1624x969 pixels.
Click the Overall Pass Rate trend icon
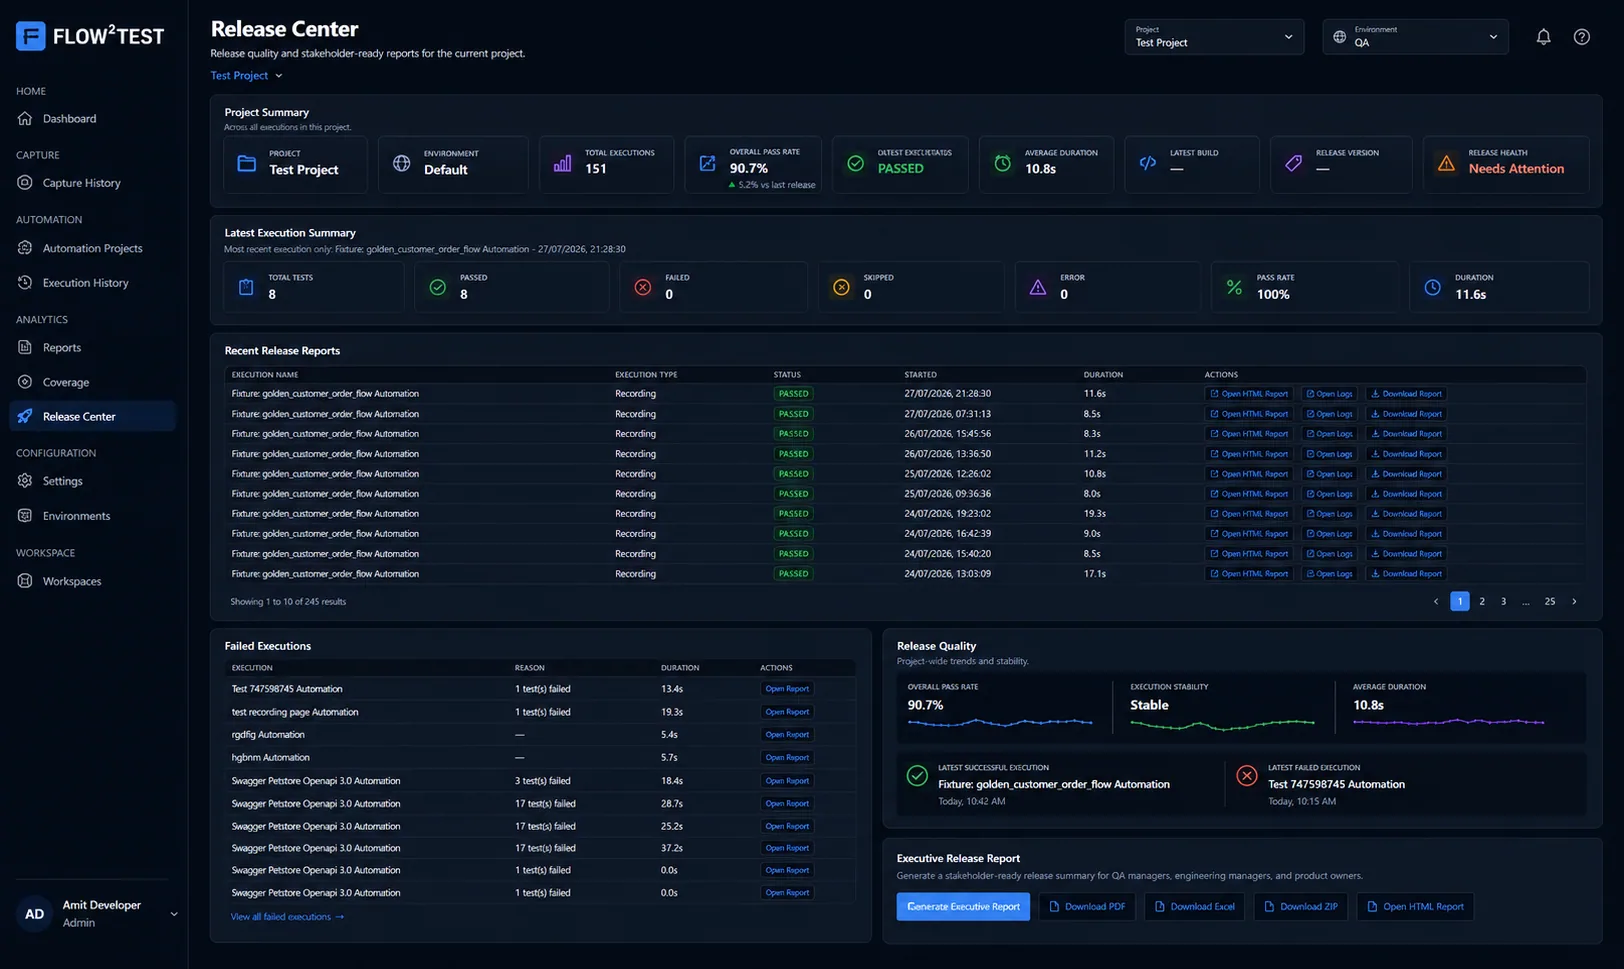tap(707, 163)
